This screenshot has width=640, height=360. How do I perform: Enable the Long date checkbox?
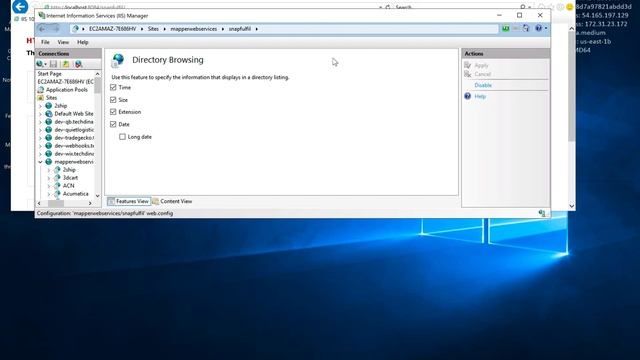point(122,137)
